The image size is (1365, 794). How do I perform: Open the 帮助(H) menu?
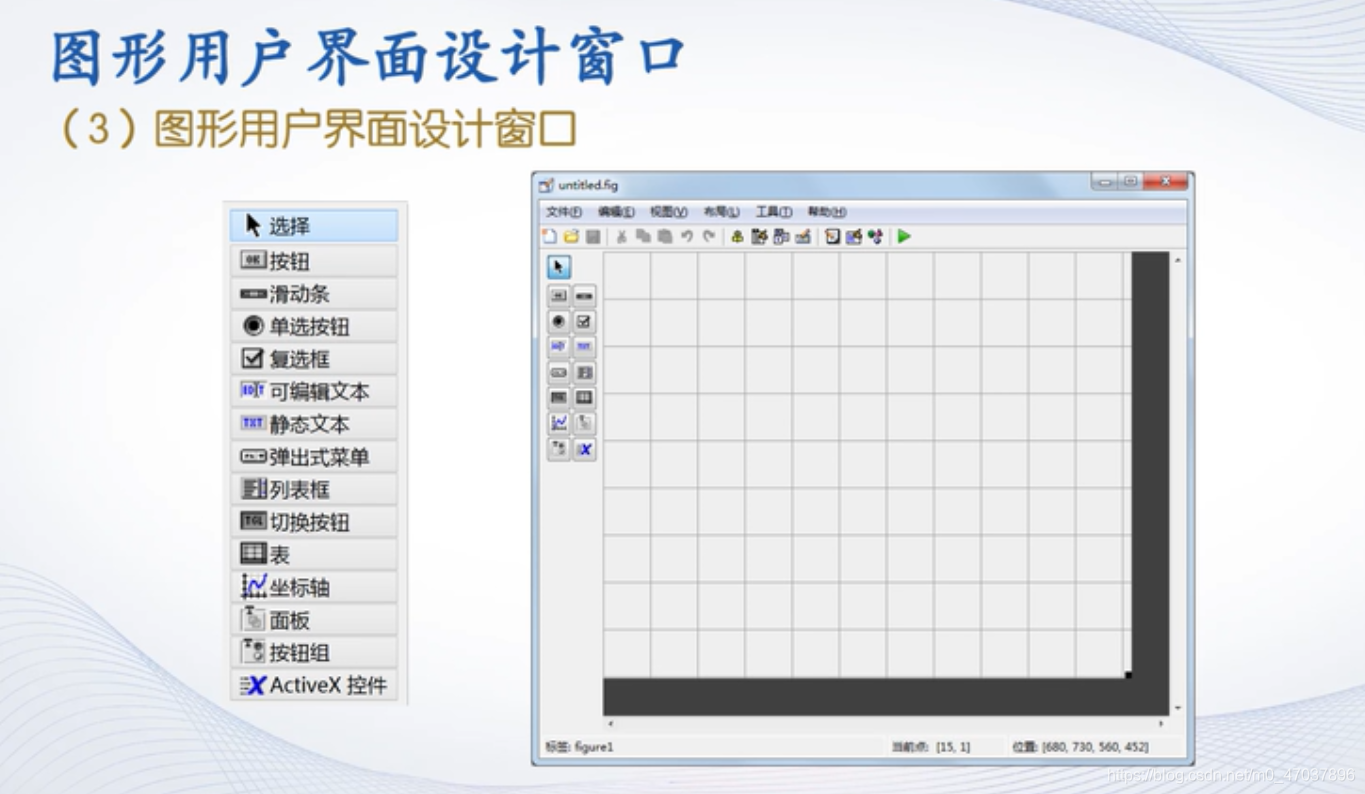(826, 212)
